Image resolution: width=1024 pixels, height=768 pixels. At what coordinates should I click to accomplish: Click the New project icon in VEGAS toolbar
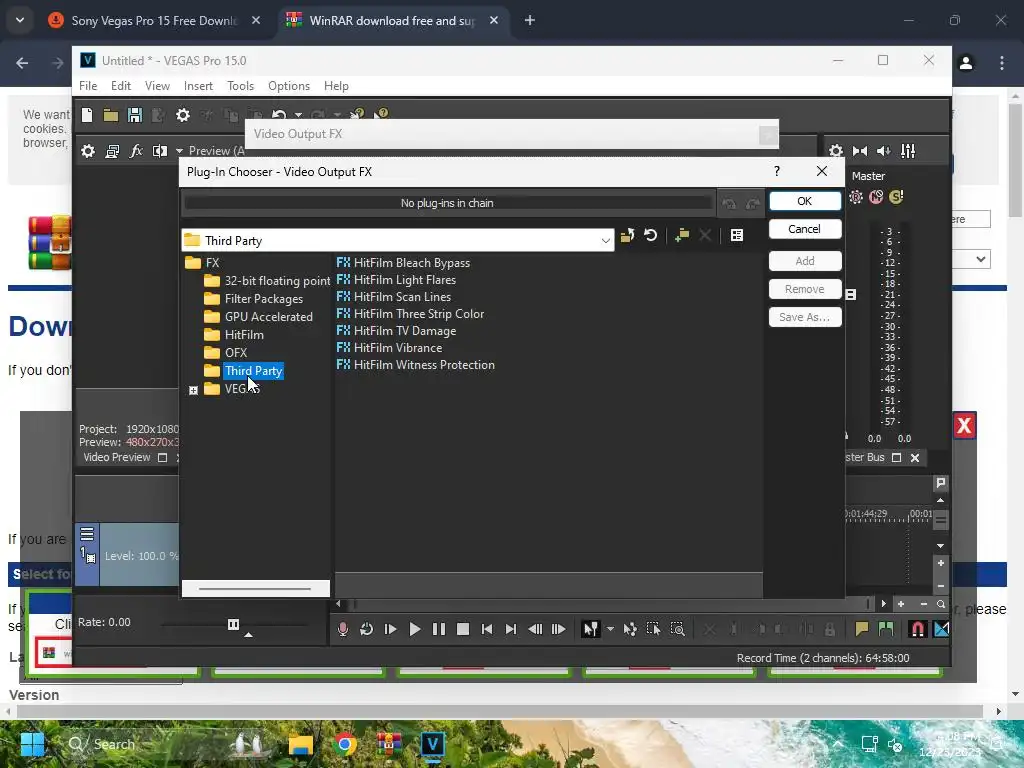(87, 116)
